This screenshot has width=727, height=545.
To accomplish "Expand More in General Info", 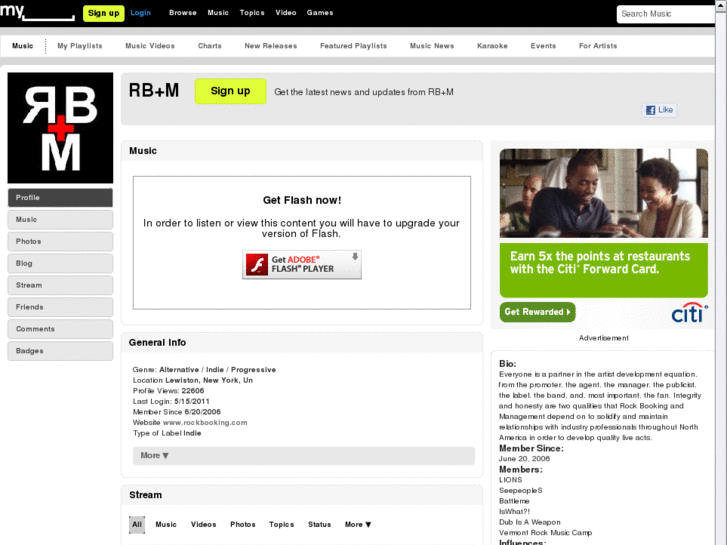I will [304, 455].
